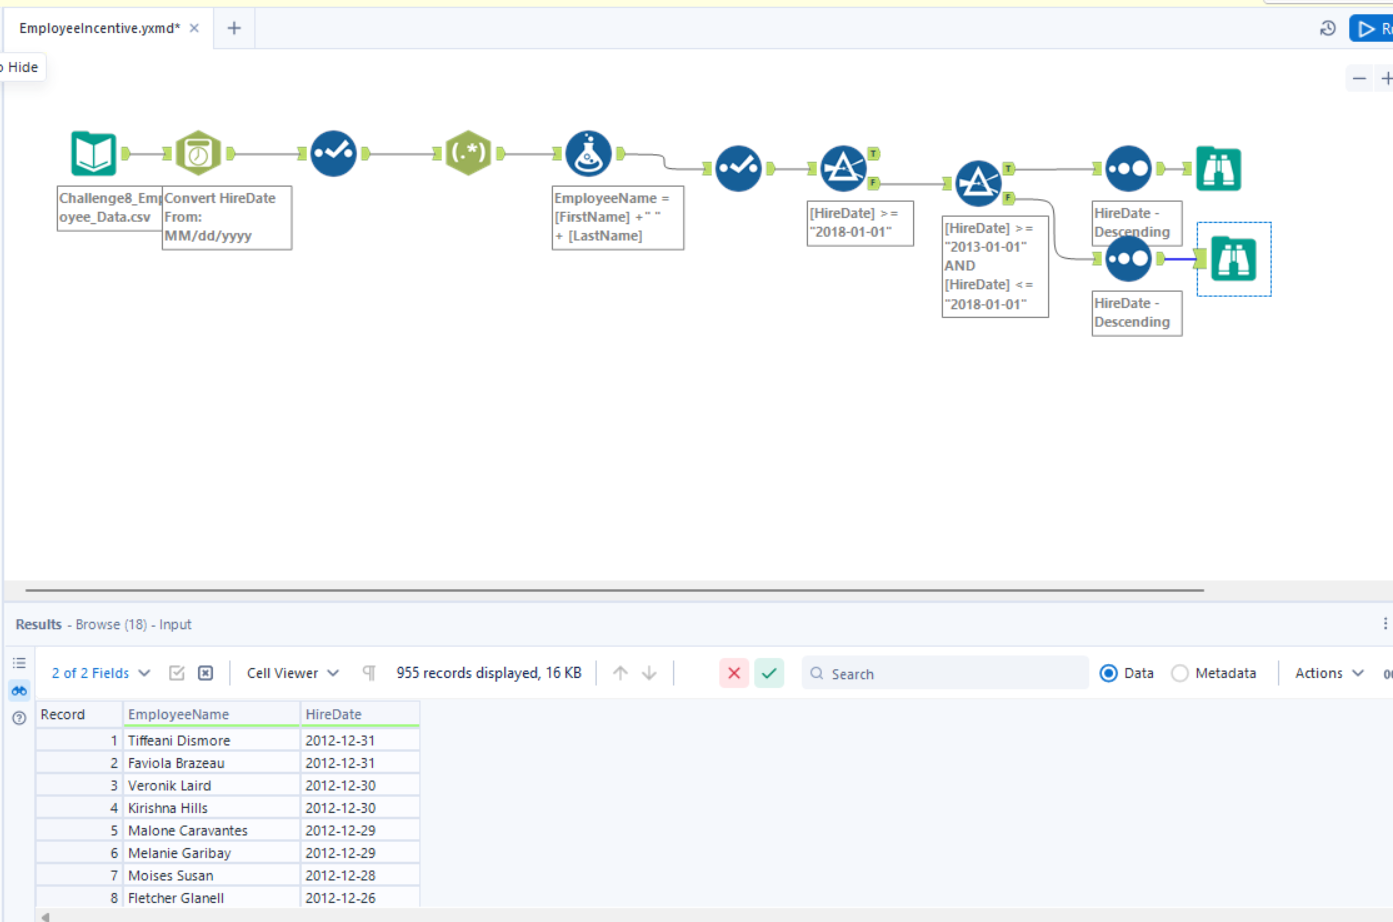Apply data changes green checkmark
The width and height of the screenshot is (1393, 922).
pyautogui.click(x=769, y=673)
